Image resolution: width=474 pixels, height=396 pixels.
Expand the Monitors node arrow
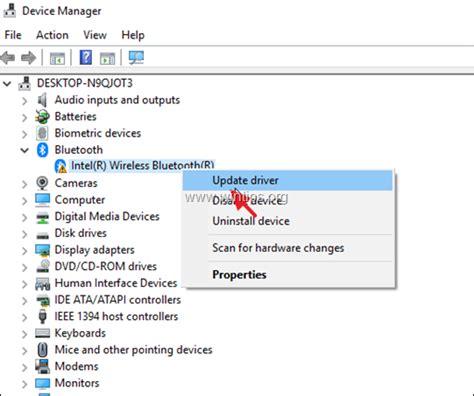[24, 384]
